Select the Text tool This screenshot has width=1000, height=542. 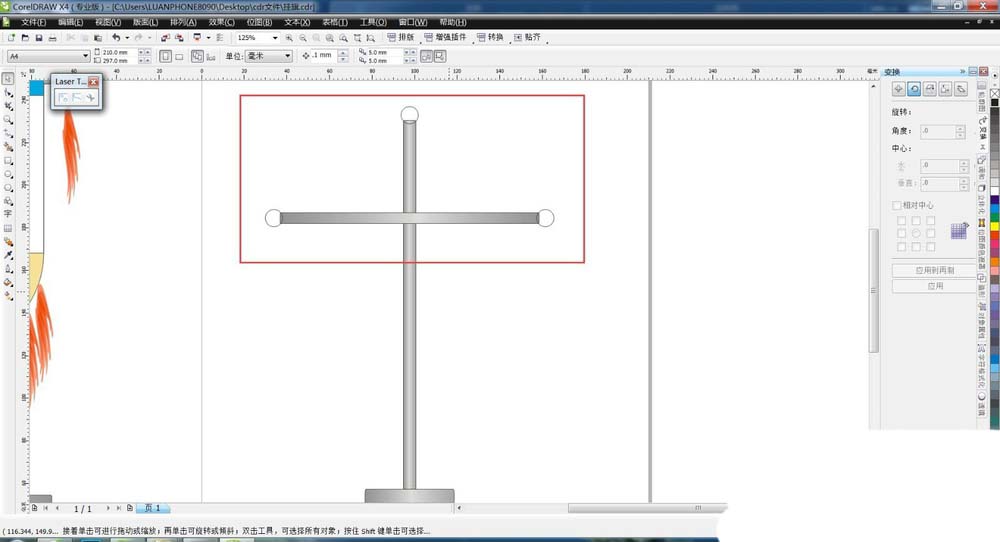(8, 214)
